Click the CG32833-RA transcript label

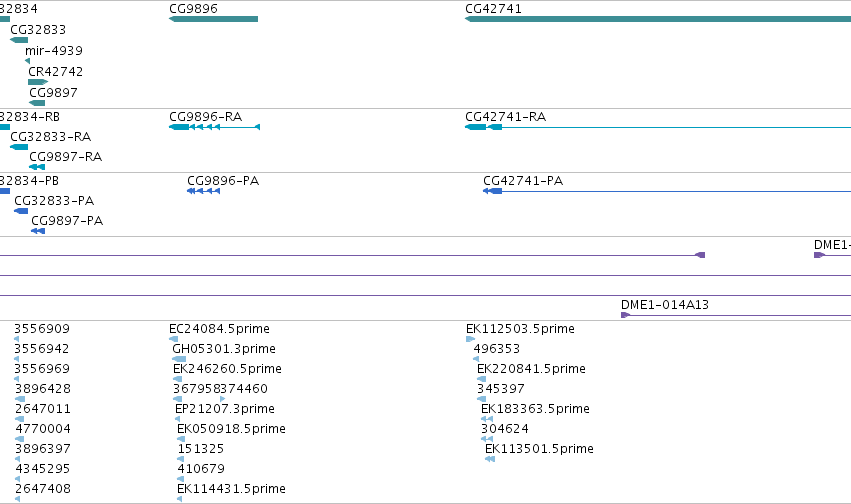tap(50, 137)
